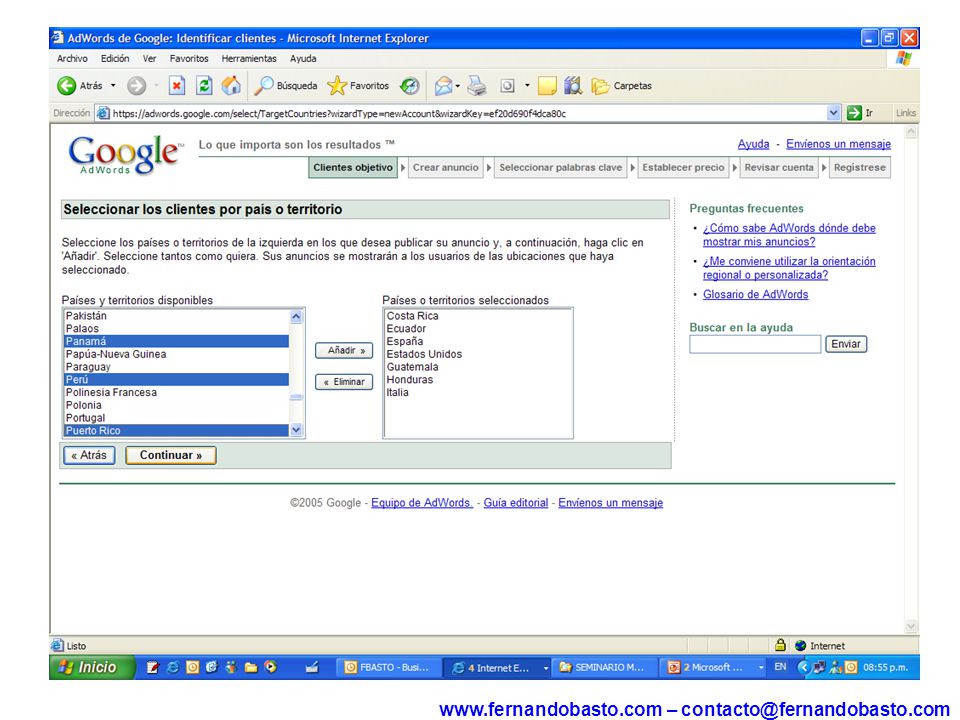Open the Mail envelope toolbar icon
Screen dimensions: 960x720
pos(443,86)
